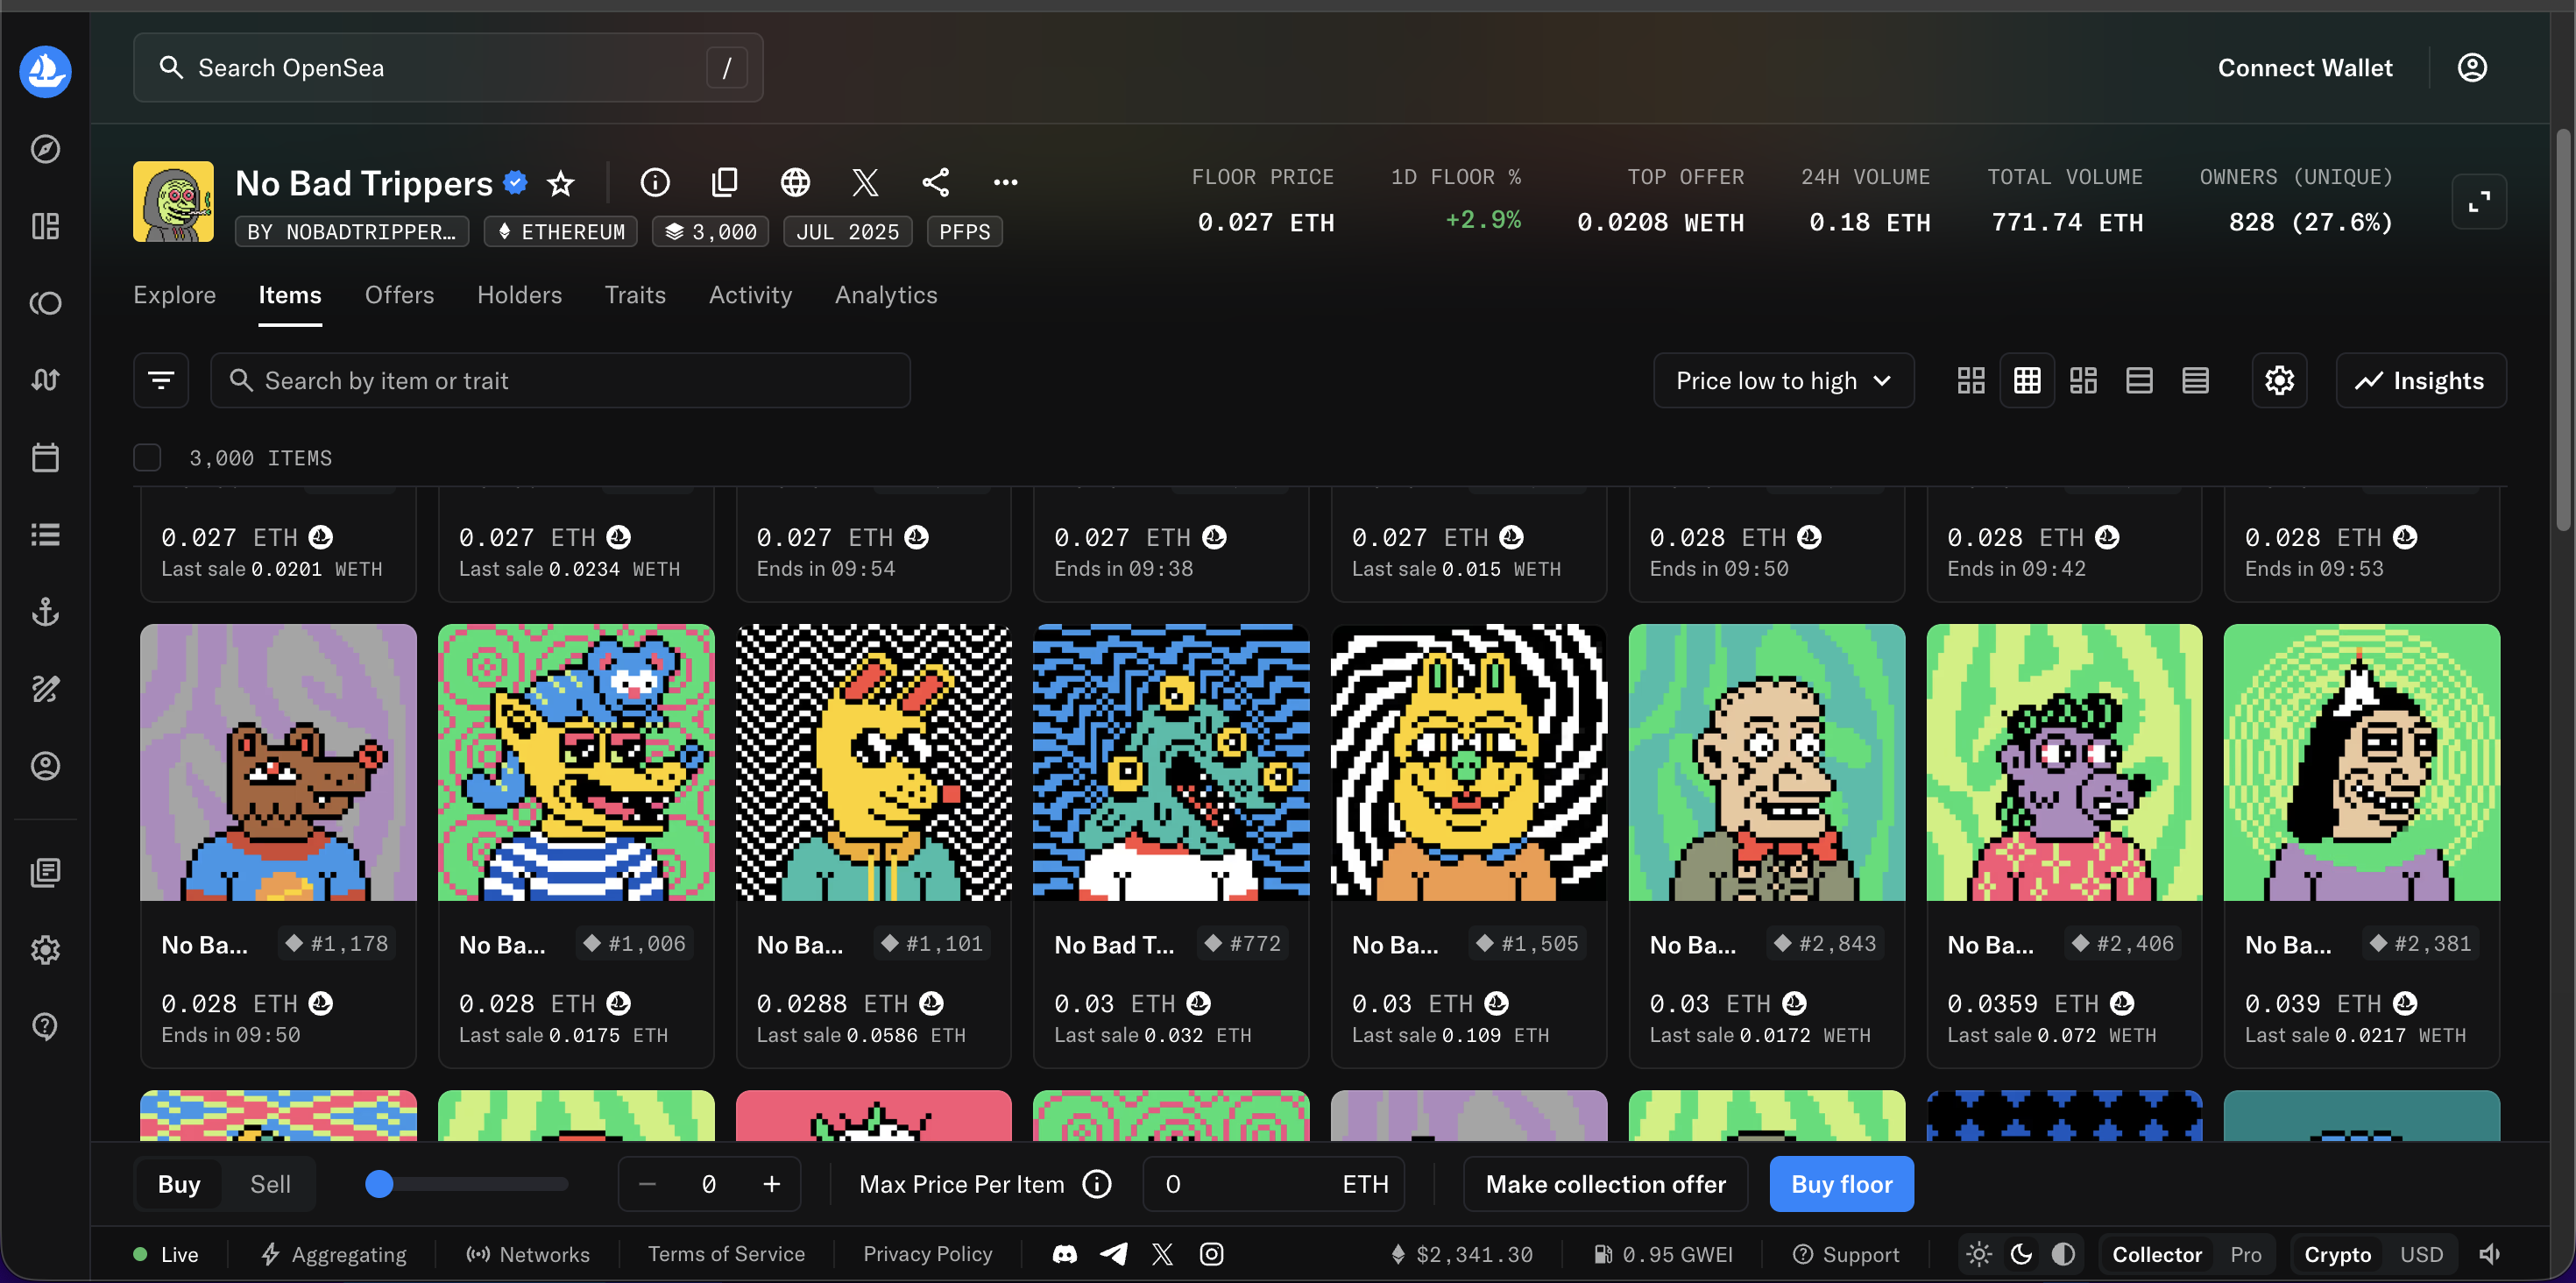The width and height of the screenshot is (2576, 1283).
Task: Click the item quantity sweep slider handle
Action: point(379,1184)
